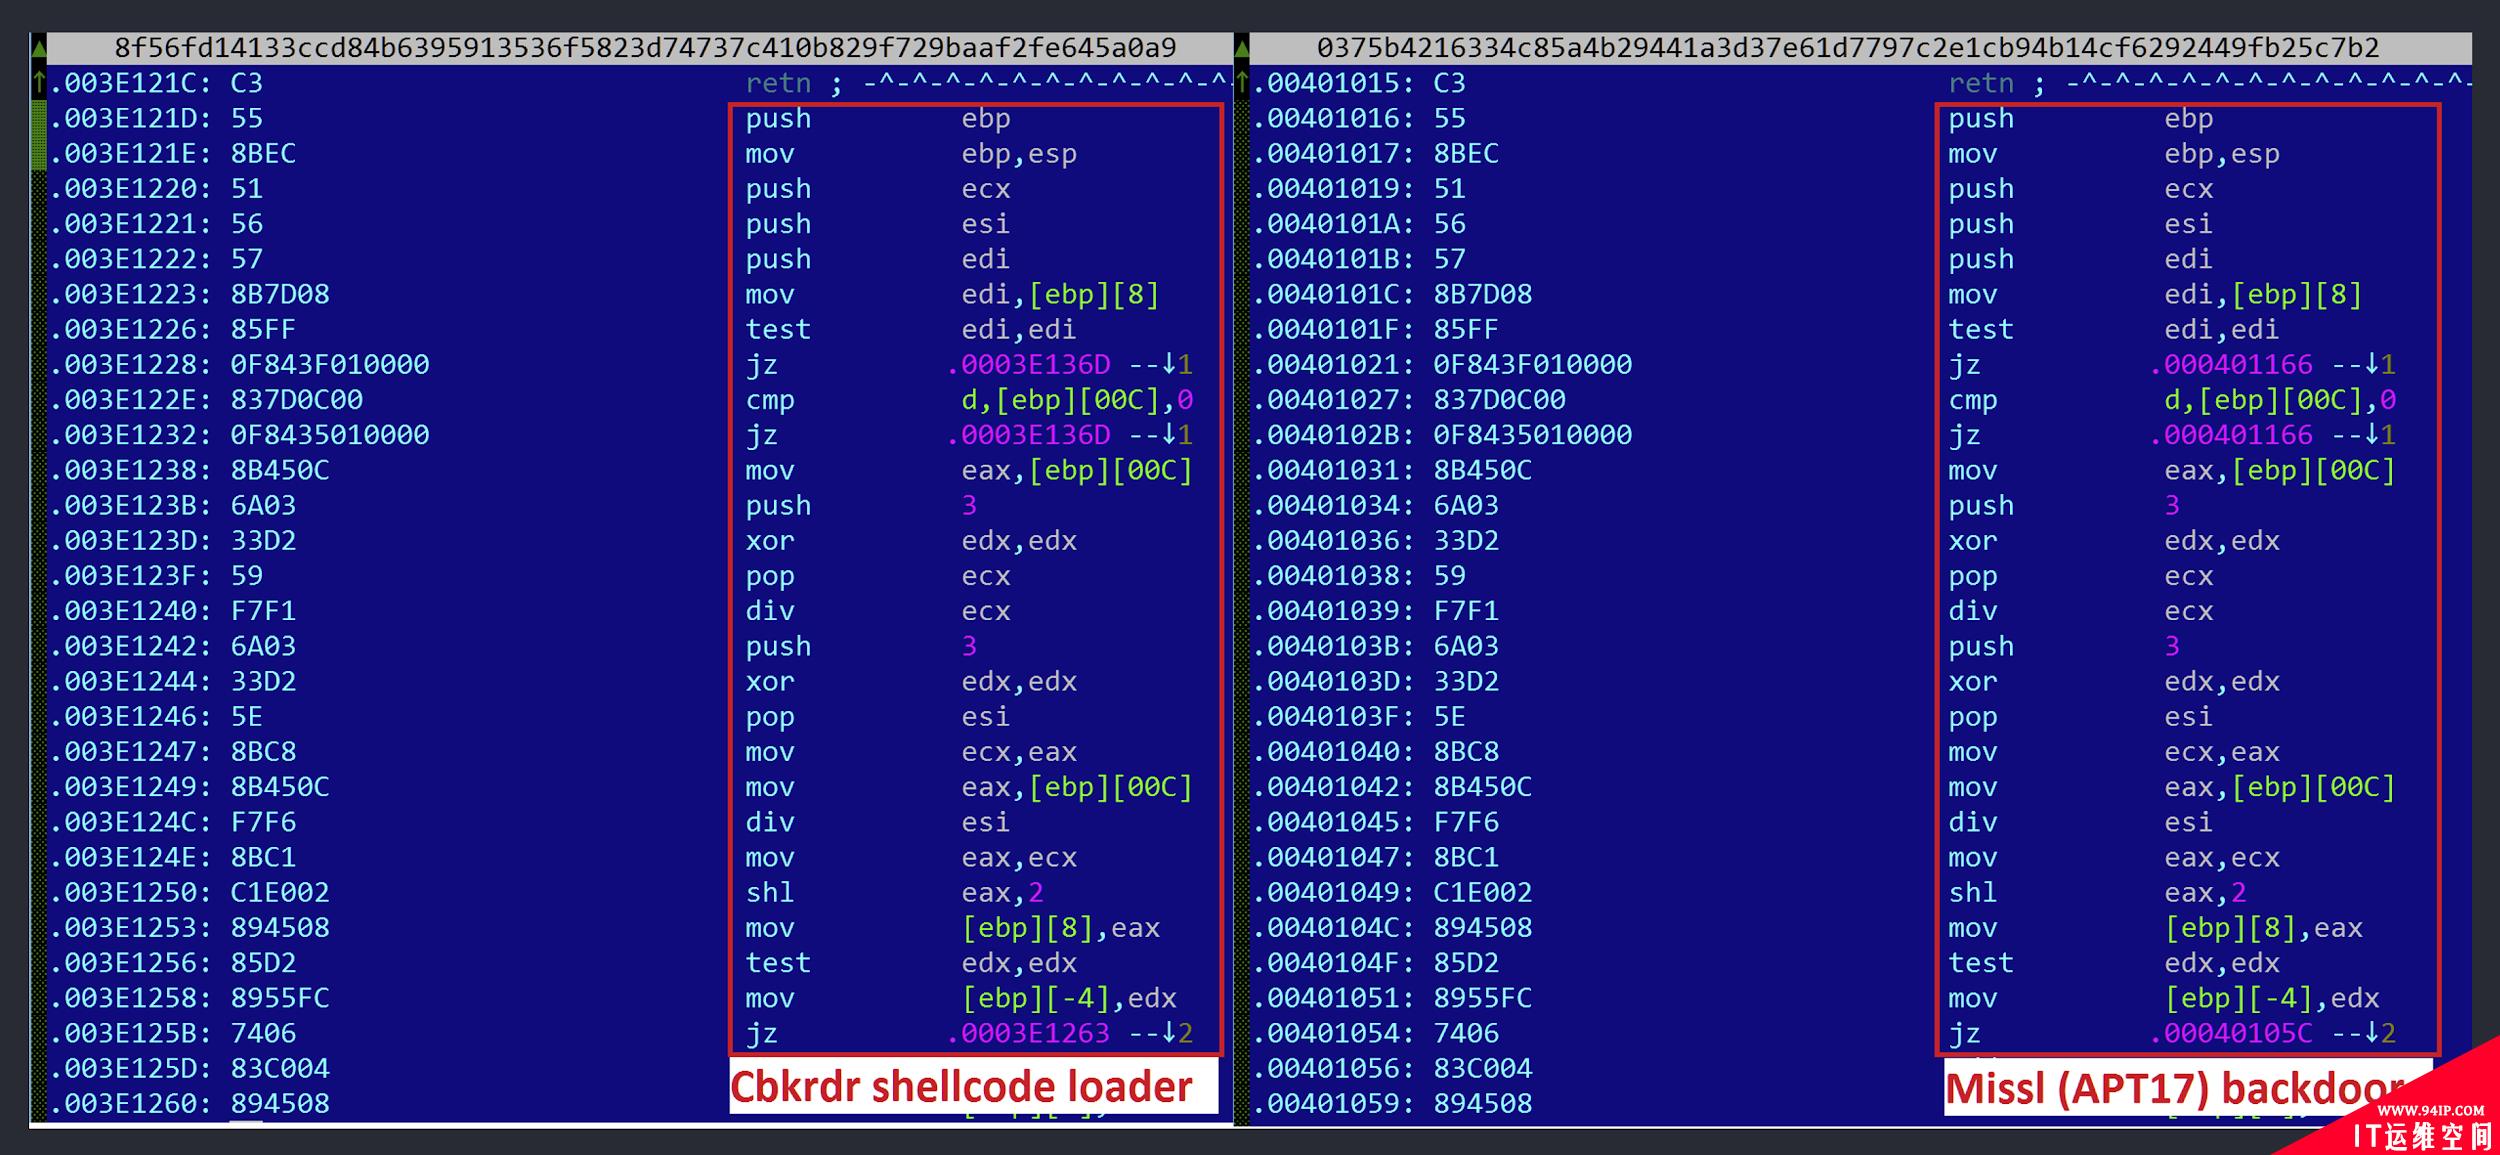The image size is (2500, 1155).
Task: Select address .00401039 in right pane
Action: (x=1334, y=610)
